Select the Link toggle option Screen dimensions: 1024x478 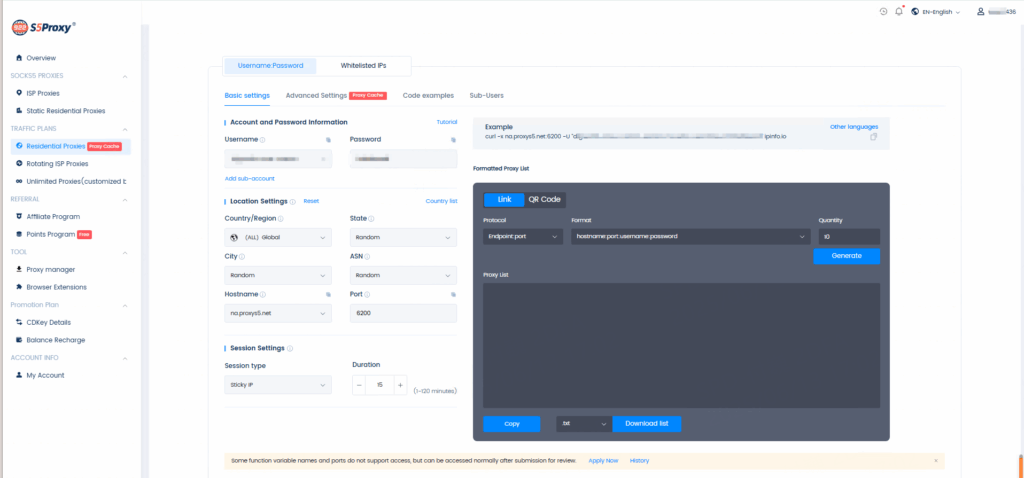click(x=504, y=200)
